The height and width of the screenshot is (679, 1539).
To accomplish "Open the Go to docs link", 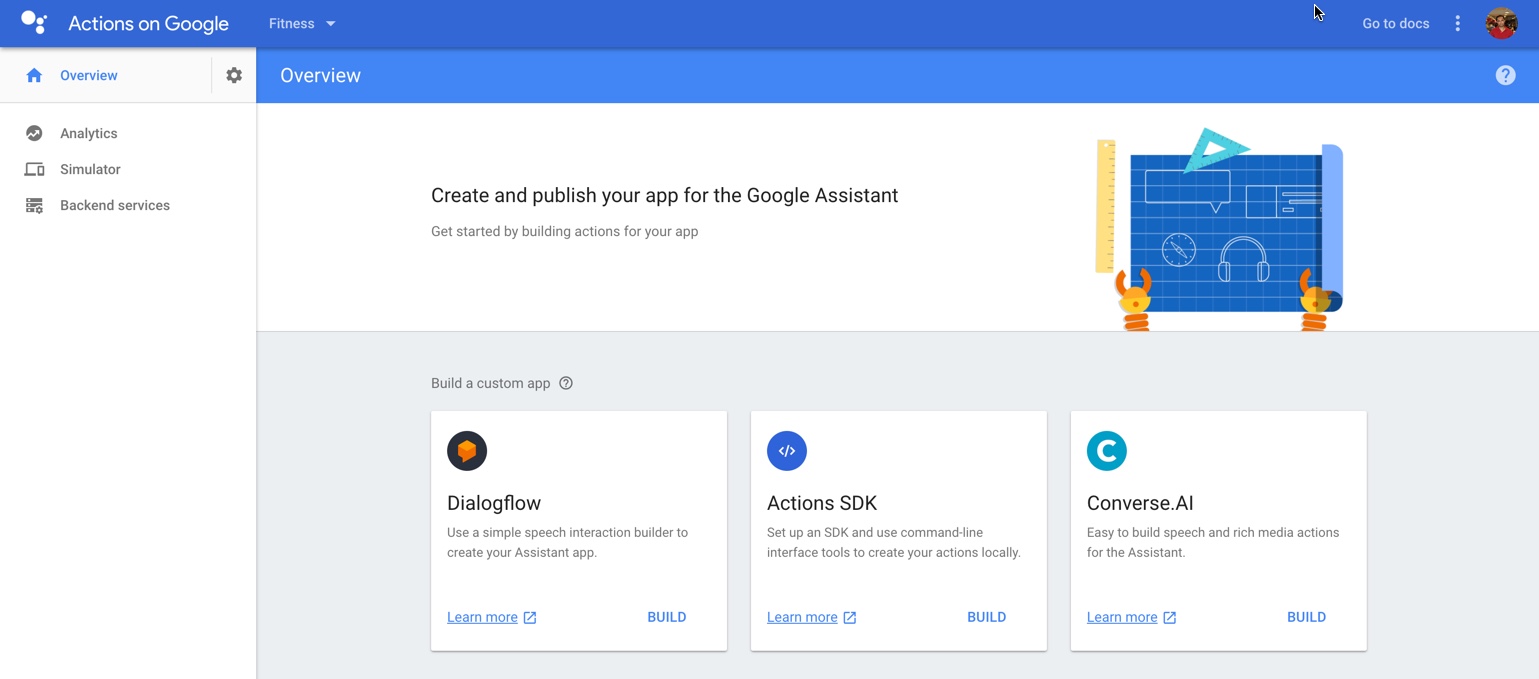I will (1395, 23).
